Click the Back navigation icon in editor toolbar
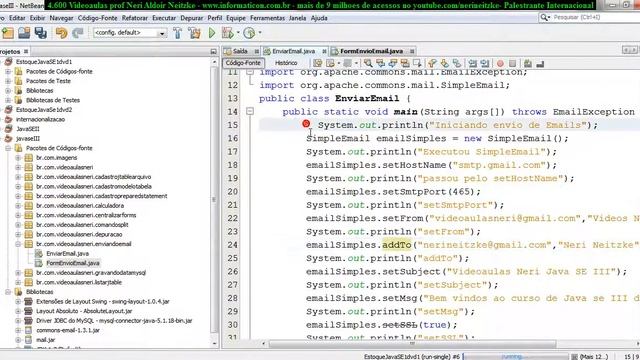This screenshot has width=640, height=360. pos(330,63)
